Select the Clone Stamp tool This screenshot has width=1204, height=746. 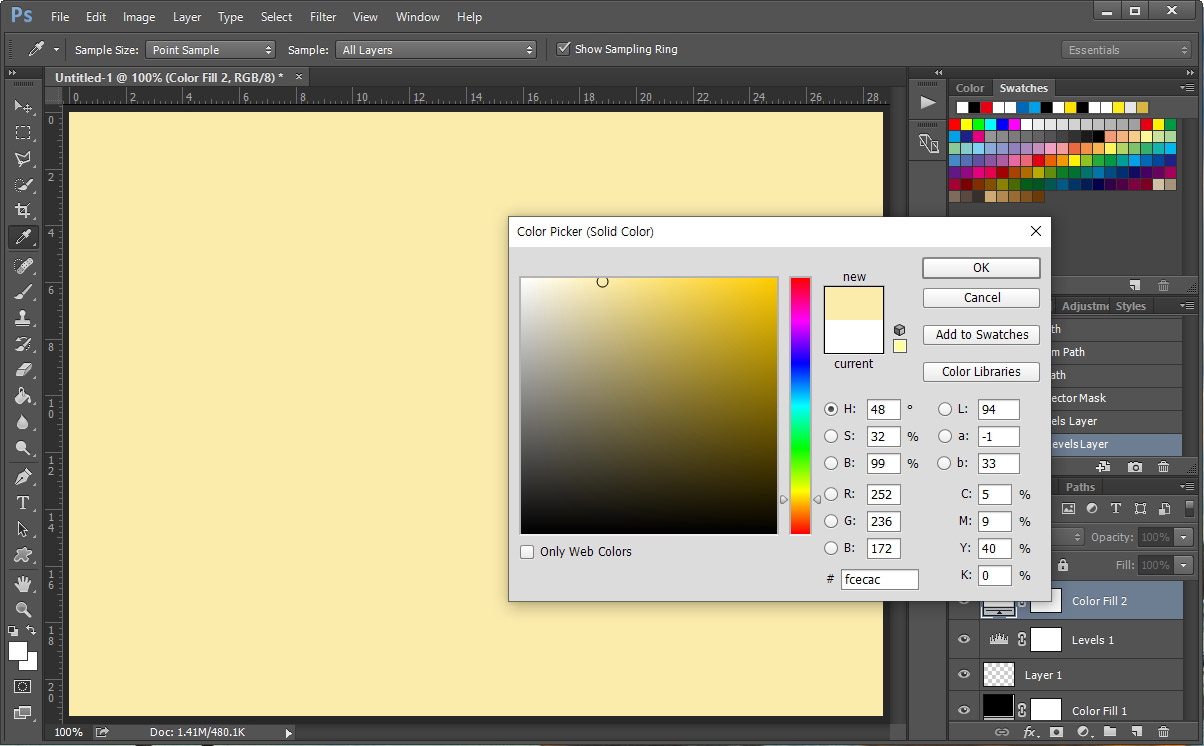(x=23, y=318)
